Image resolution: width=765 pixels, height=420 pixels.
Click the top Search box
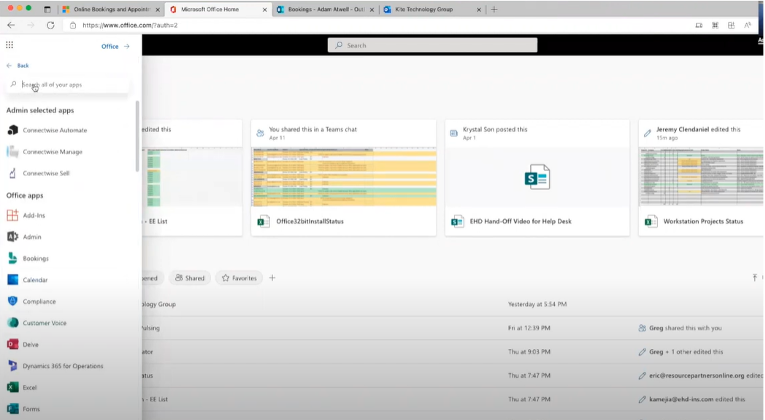coord(432,45)
